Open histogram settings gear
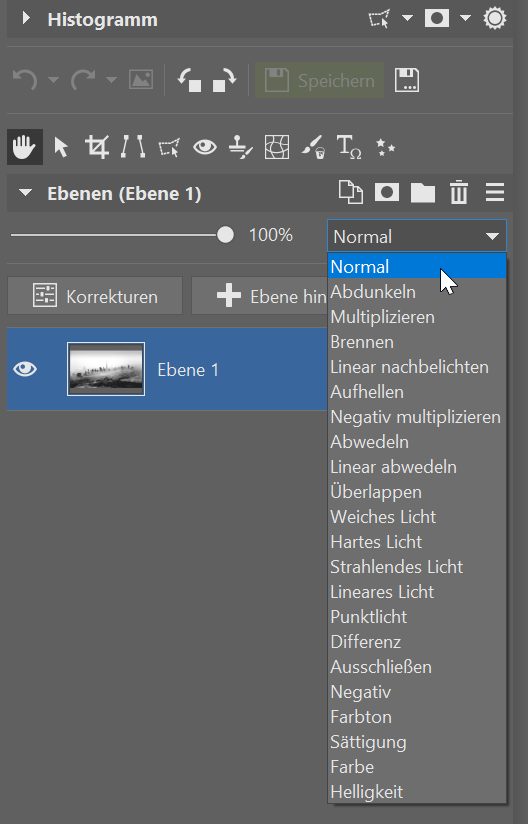This screenshot has height=824, width=528. [x=495, y=19]
